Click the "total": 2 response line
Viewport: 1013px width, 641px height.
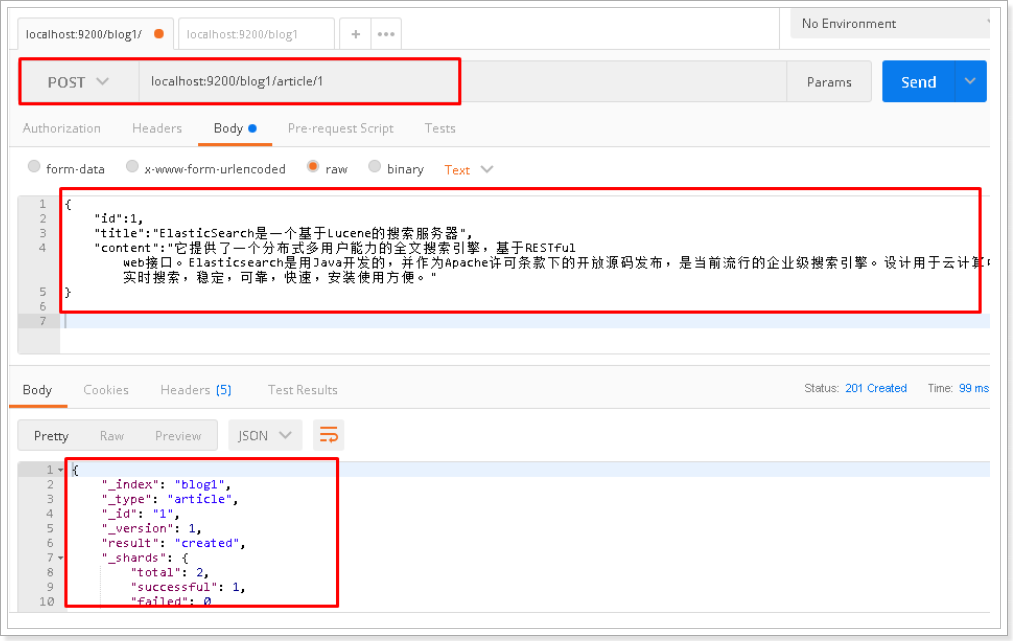[170, 573]
